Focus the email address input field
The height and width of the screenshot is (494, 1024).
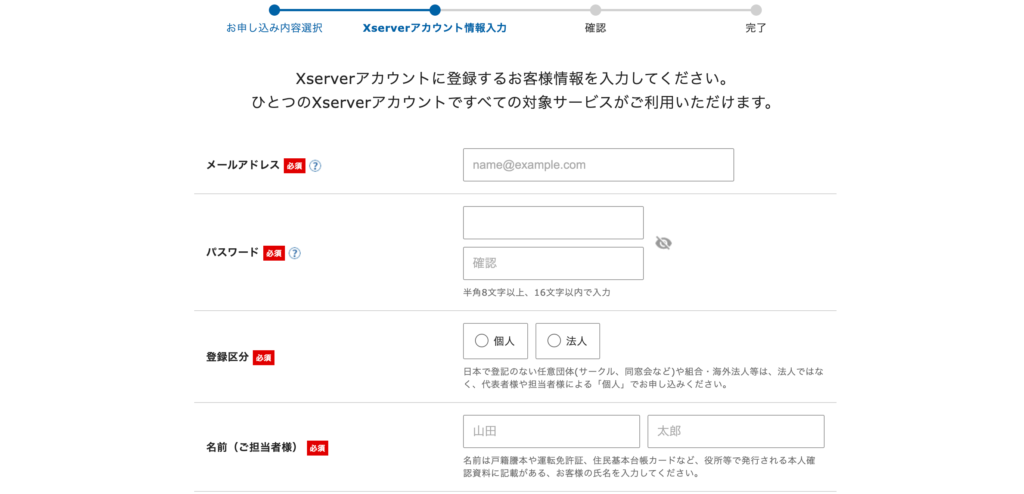(x=598, y=165)
